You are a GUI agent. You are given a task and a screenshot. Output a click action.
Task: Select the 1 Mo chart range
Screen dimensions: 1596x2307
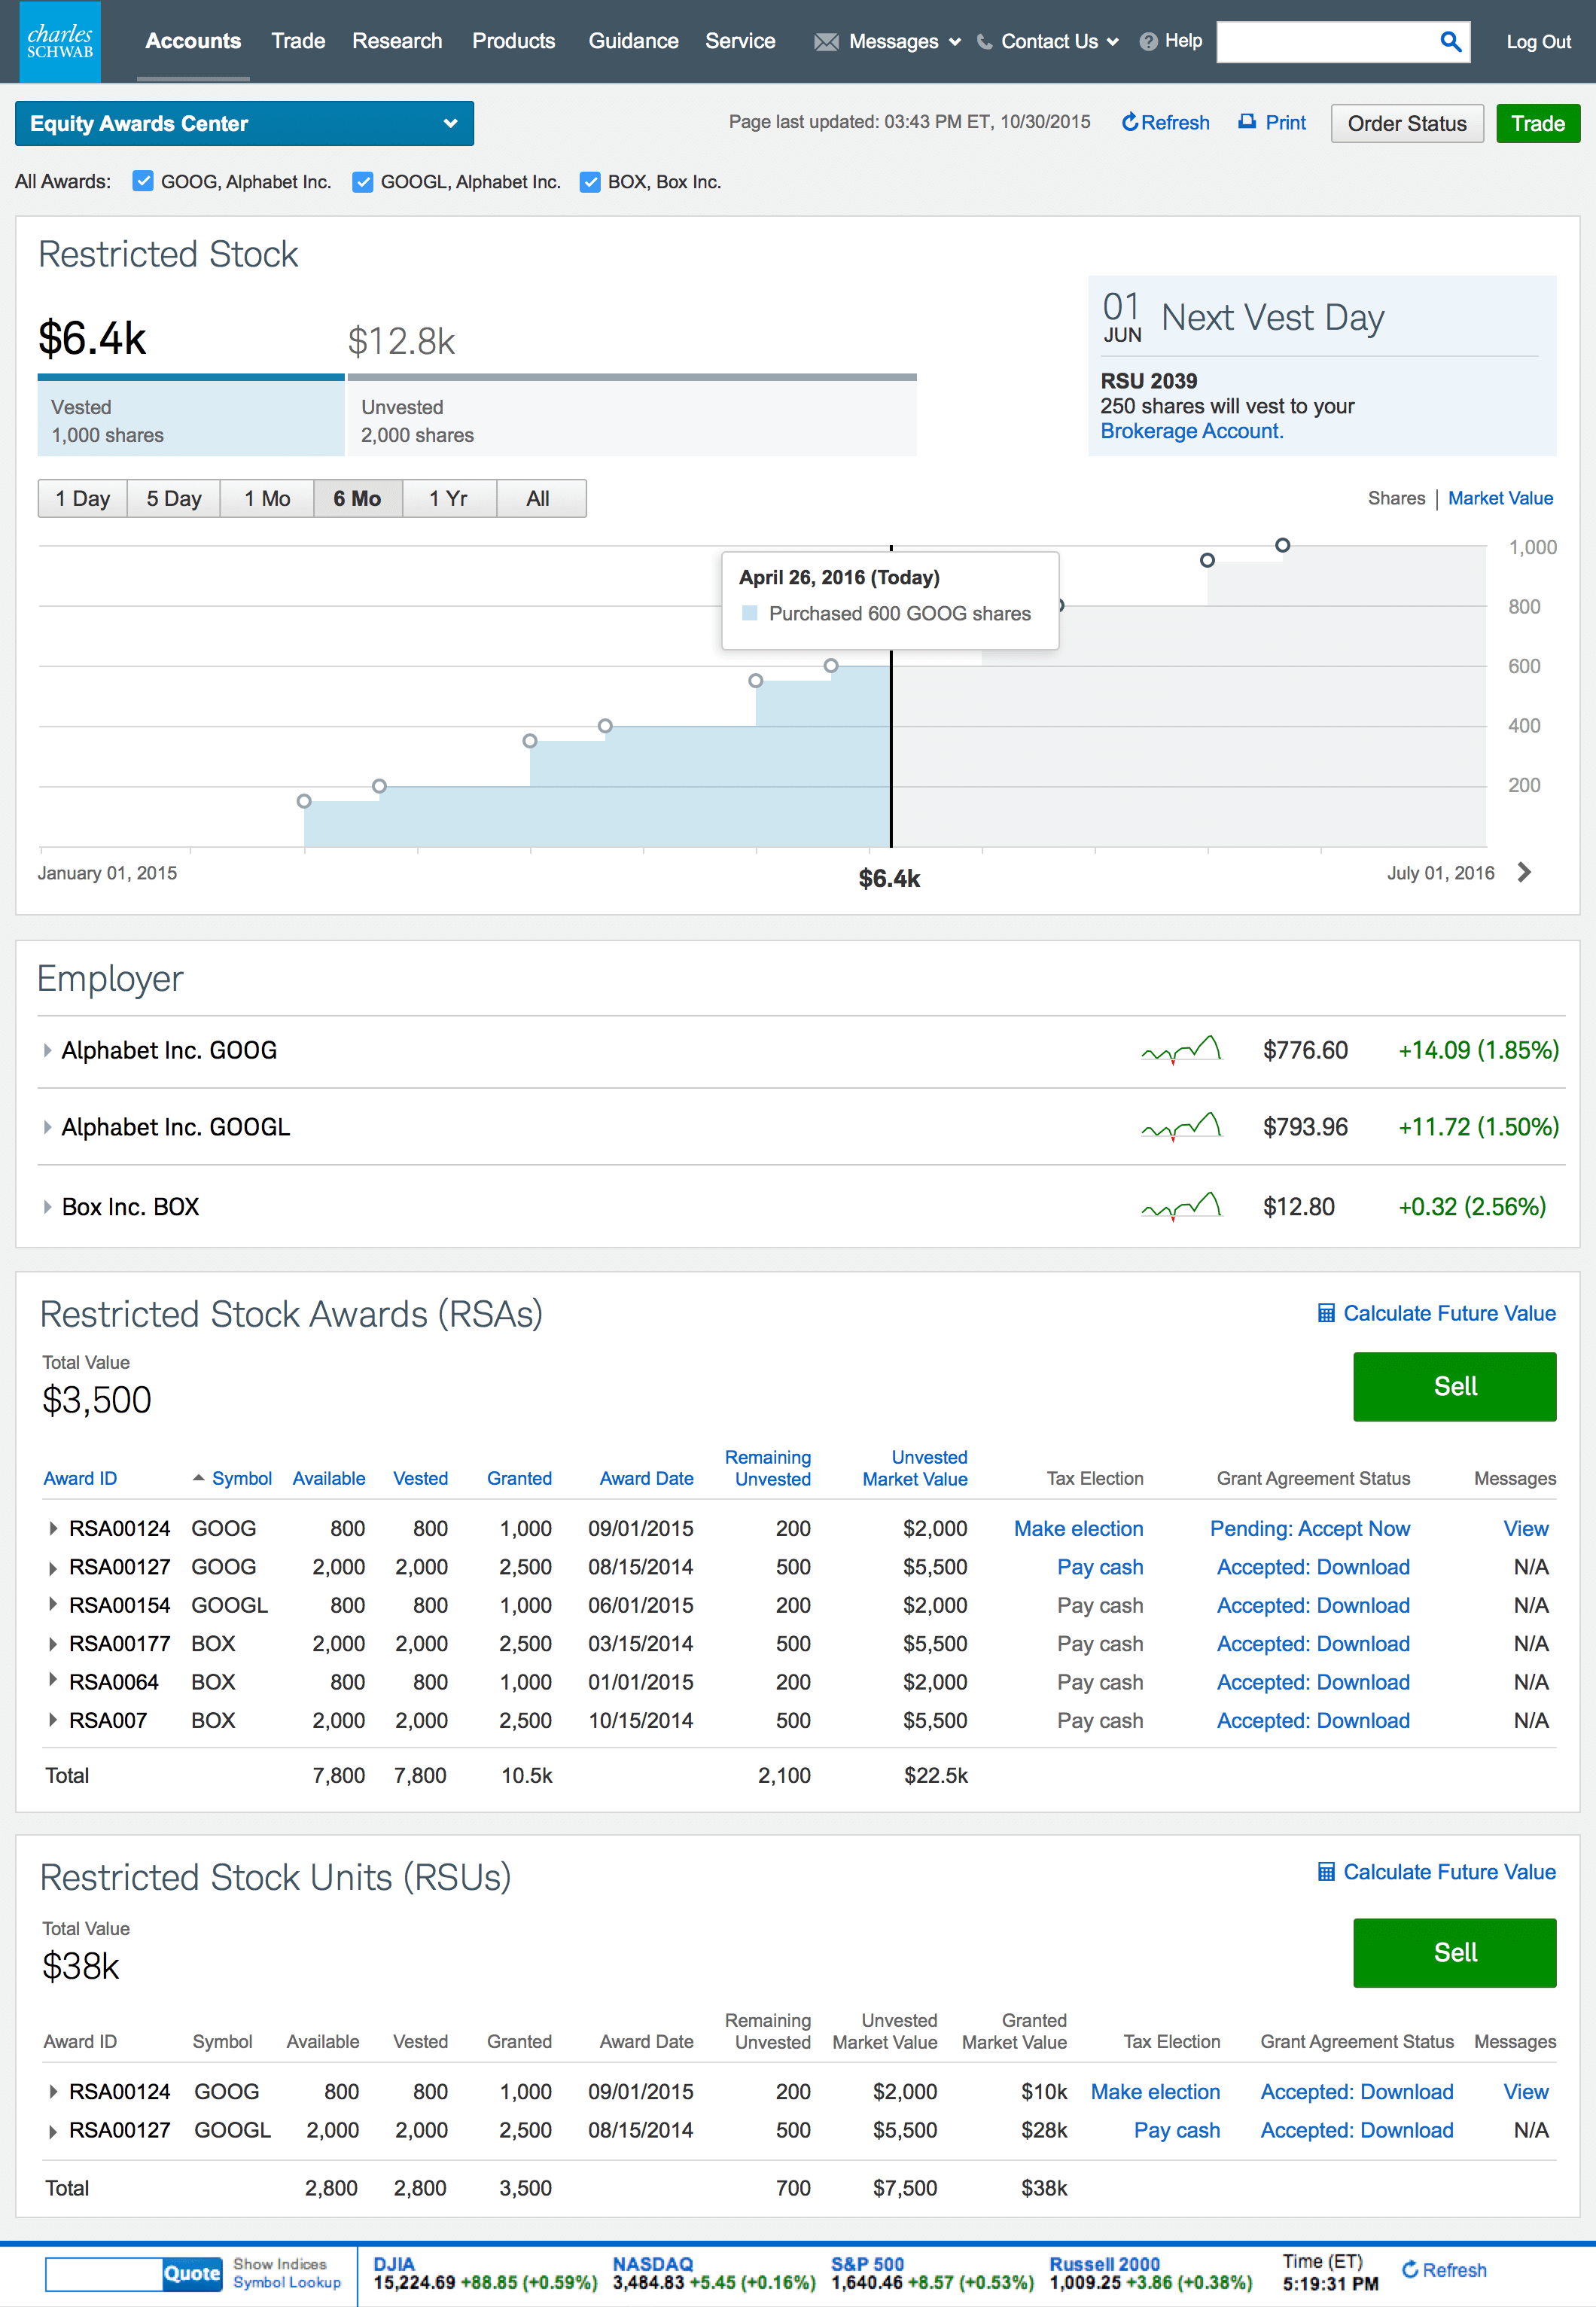click(x=267, y=498)
